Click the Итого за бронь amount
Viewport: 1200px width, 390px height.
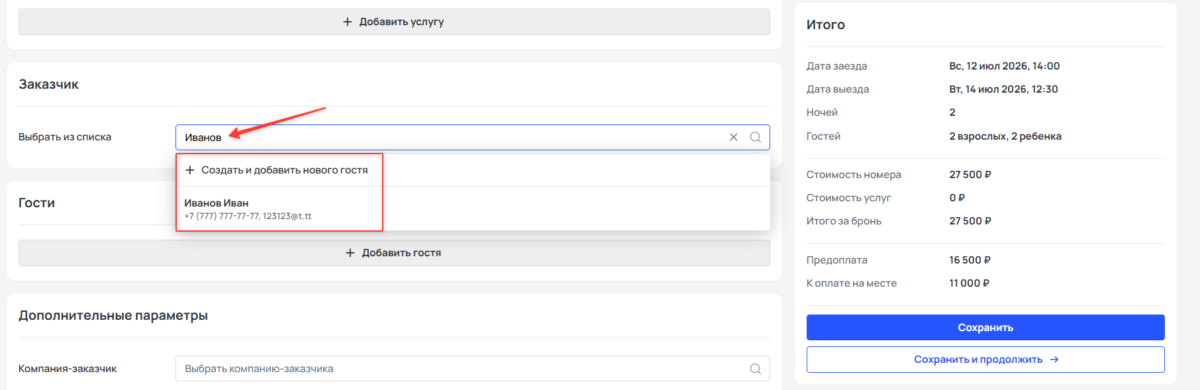[970, 220]
